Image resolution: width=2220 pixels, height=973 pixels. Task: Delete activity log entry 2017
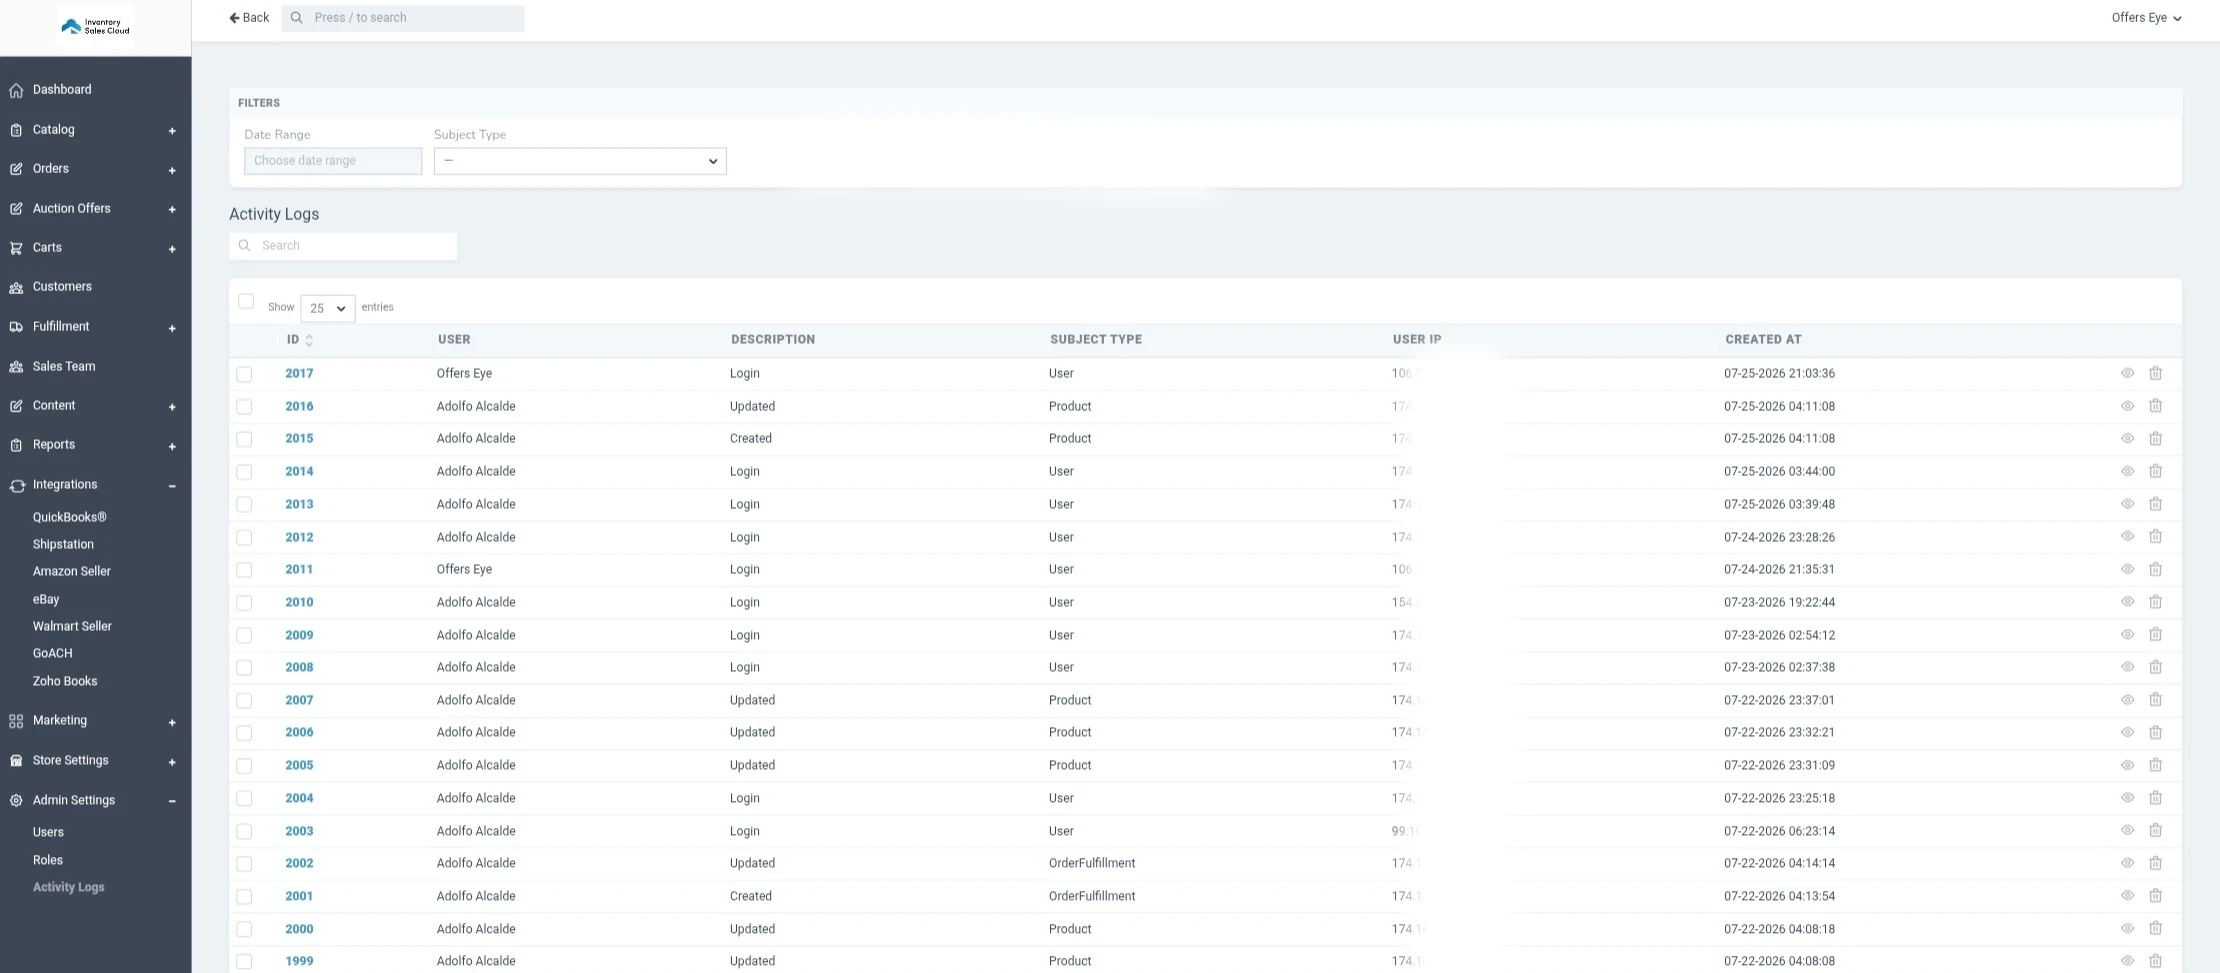(2155, 373)
